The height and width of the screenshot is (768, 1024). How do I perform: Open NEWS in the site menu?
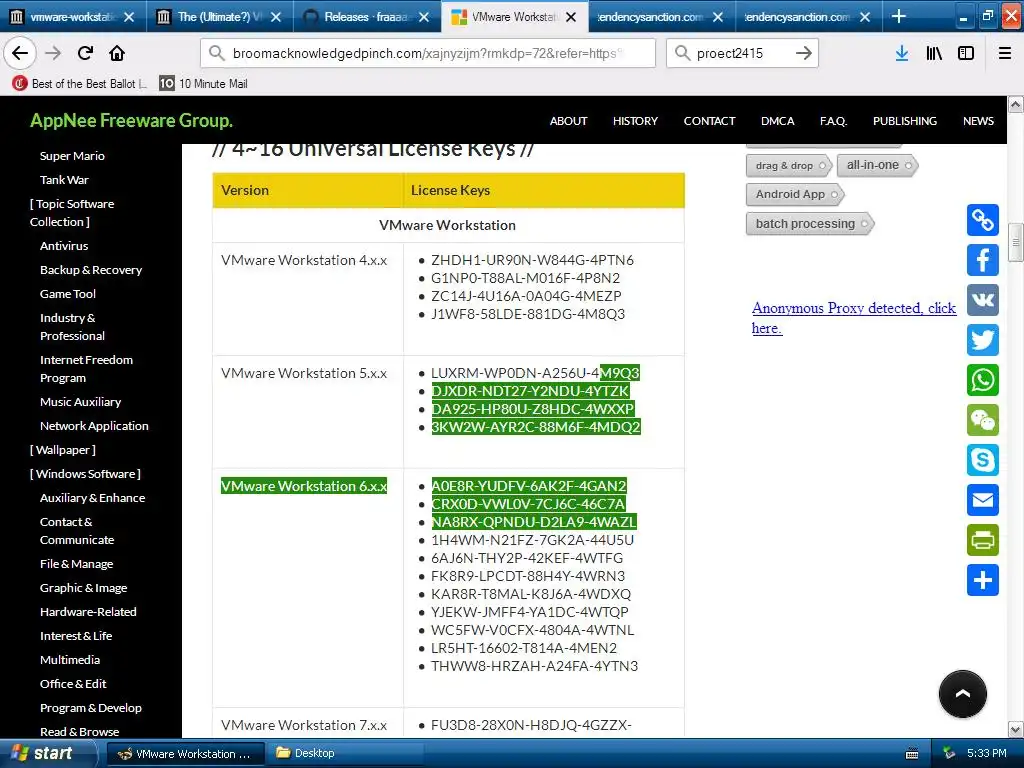(978, 121)
